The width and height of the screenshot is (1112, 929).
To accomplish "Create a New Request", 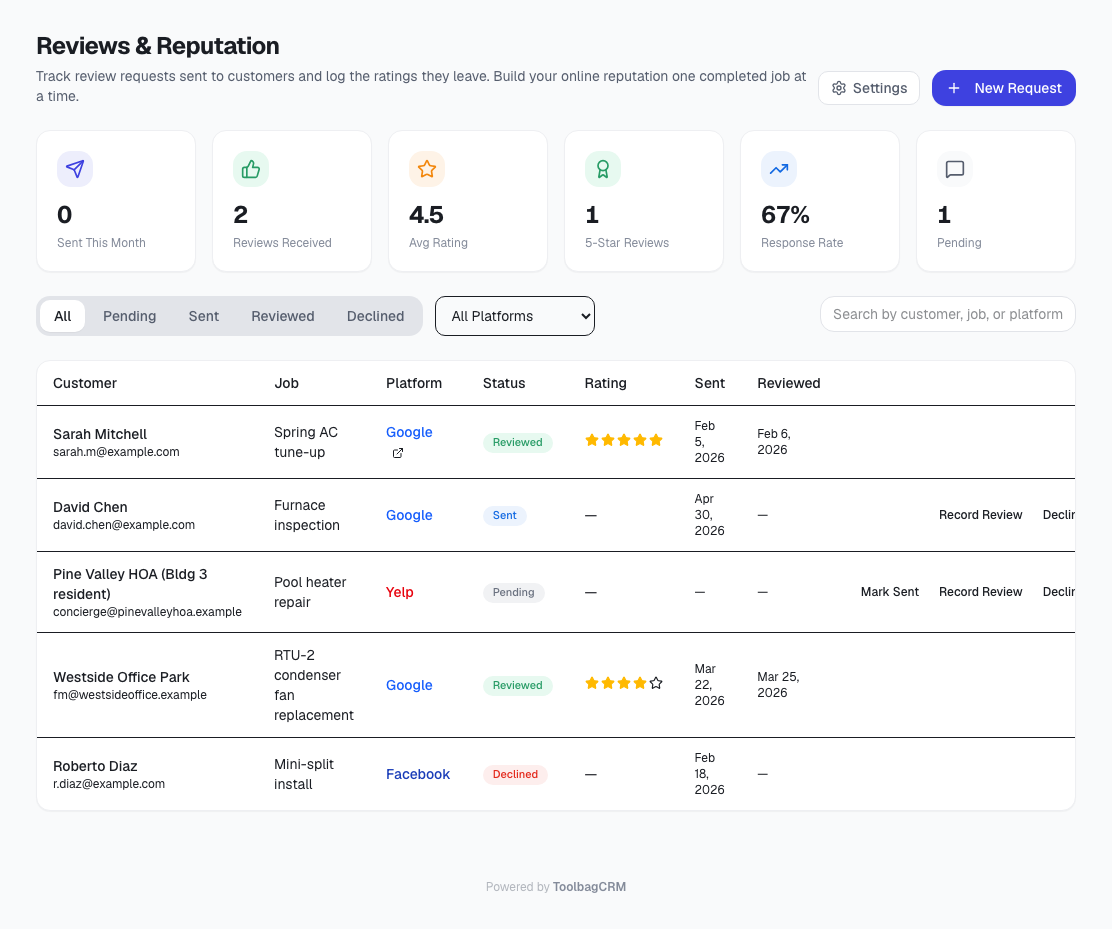I will 1003,88.
